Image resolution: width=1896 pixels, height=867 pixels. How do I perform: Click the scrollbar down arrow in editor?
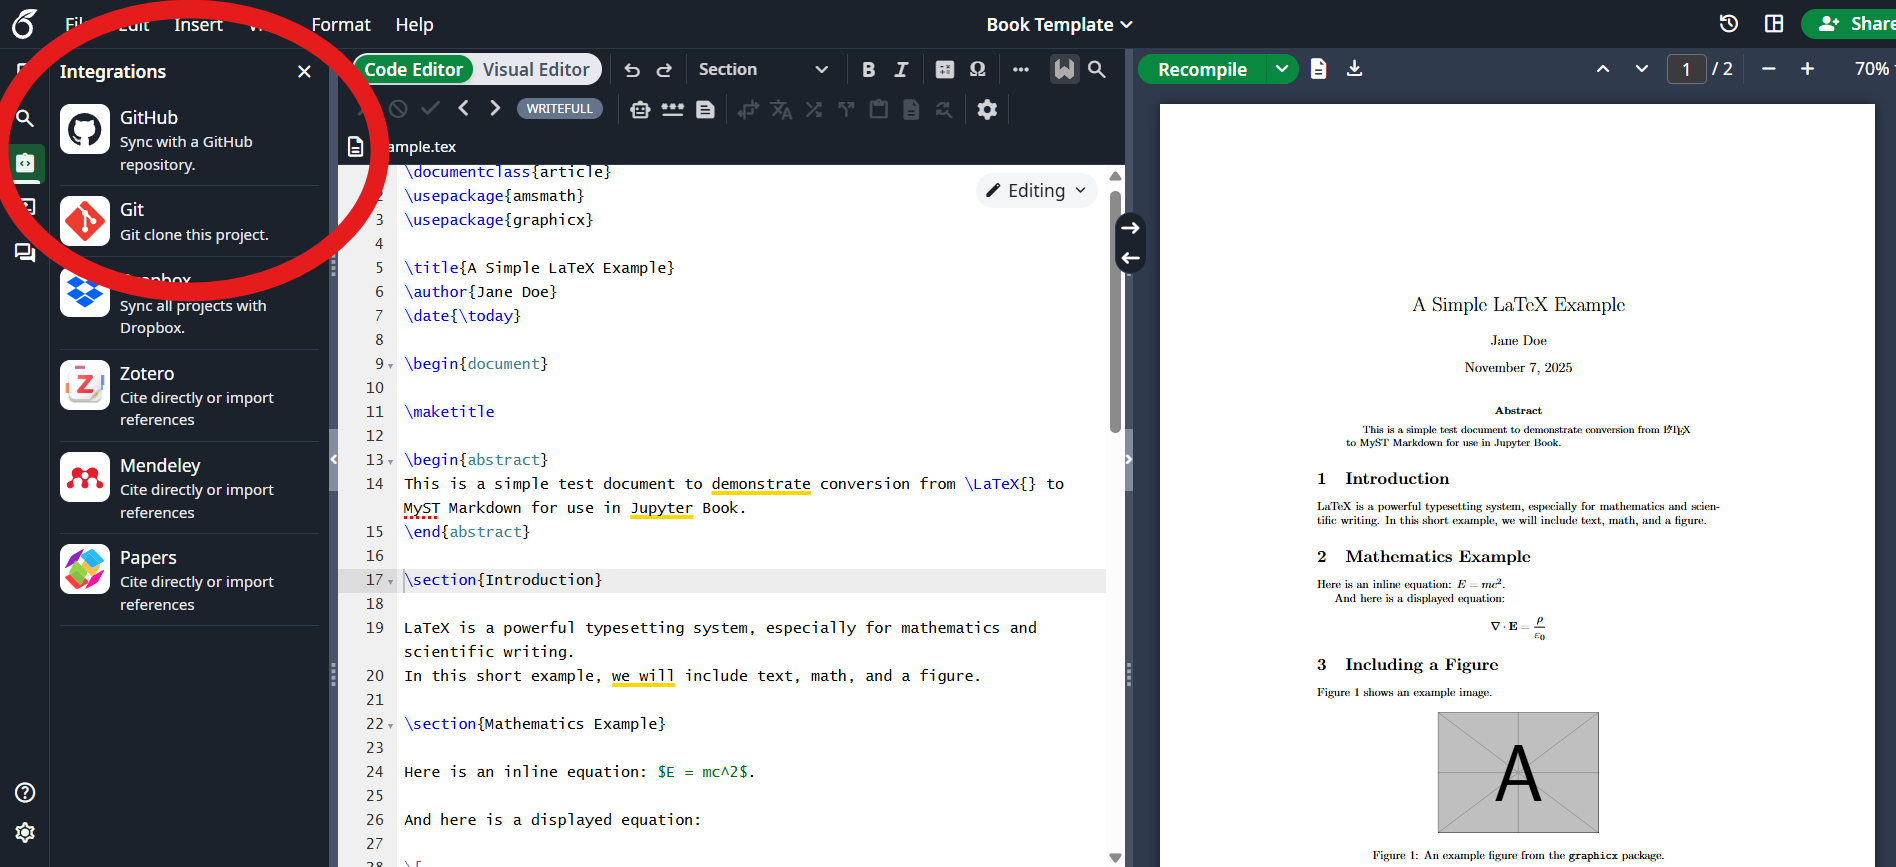tap(1115, 857)
